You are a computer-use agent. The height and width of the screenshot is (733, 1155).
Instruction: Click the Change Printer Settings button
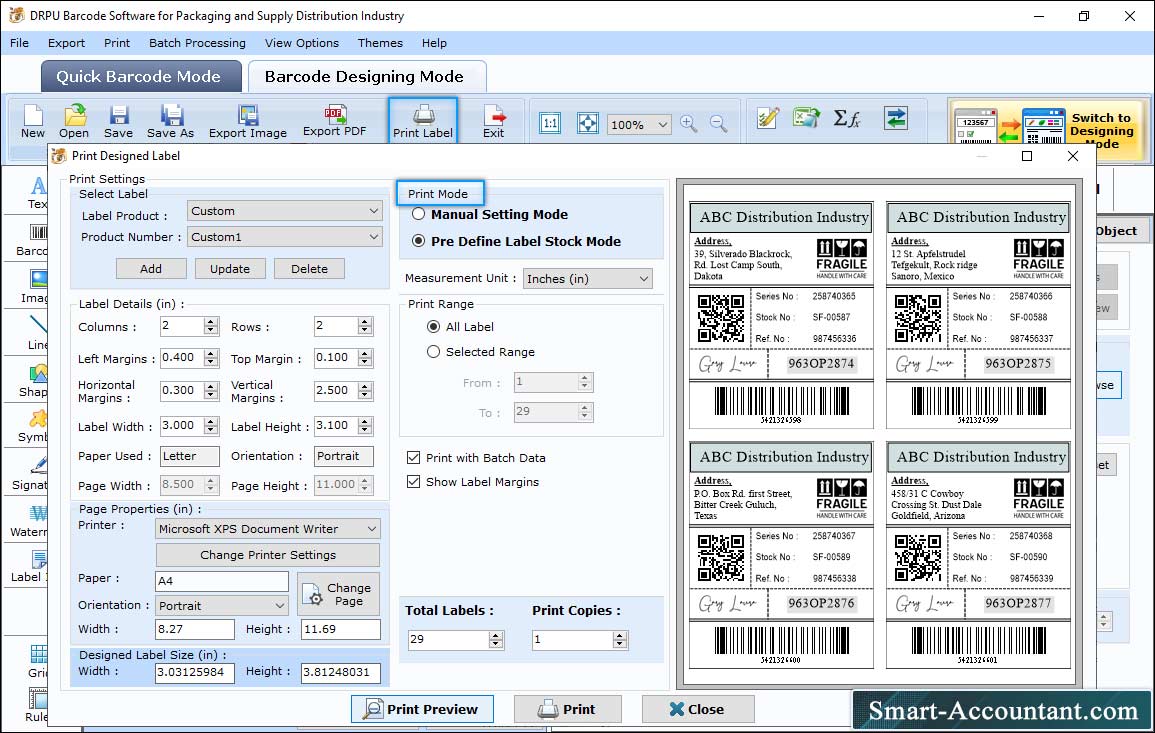pos(268,555)
